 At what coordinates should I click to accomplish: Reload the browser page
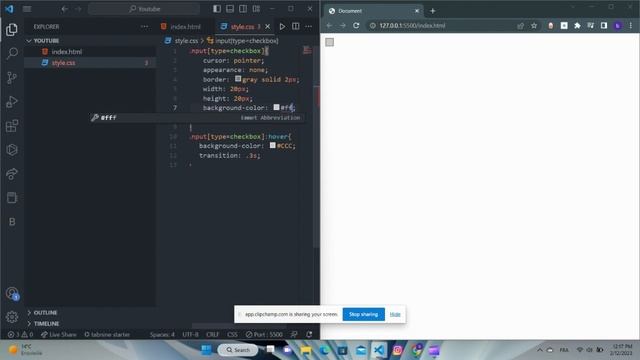(356, 26)
